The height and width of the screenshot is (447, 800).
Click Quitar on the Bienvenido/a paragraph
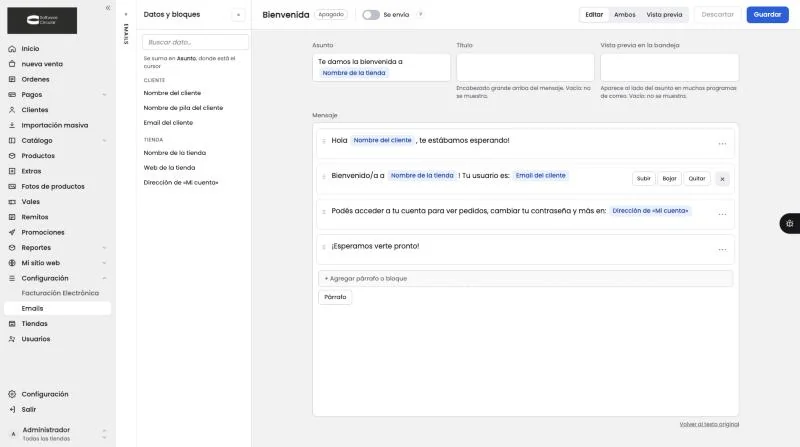click(x=697, y=179)
